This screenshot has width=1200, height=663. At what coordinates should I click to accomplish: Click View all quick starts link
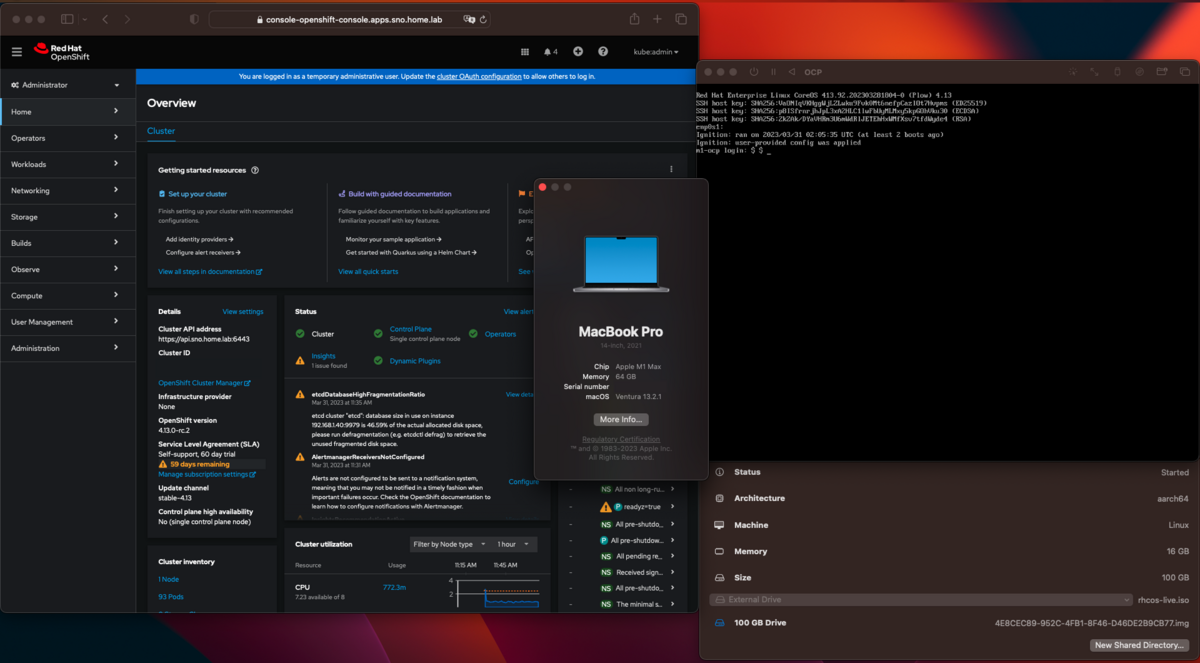[368, 272]
